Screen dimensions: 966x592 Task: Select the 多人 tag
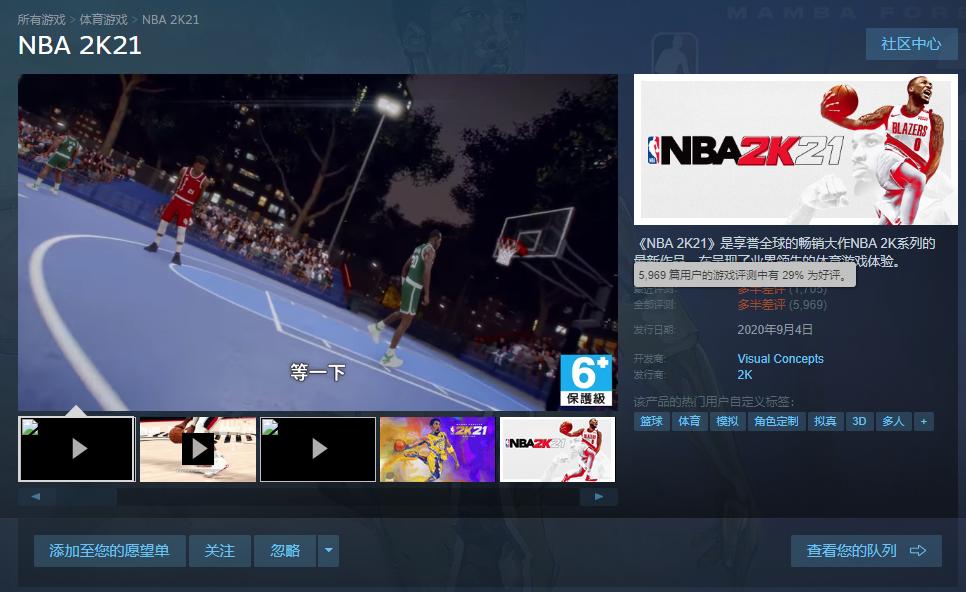893,421
